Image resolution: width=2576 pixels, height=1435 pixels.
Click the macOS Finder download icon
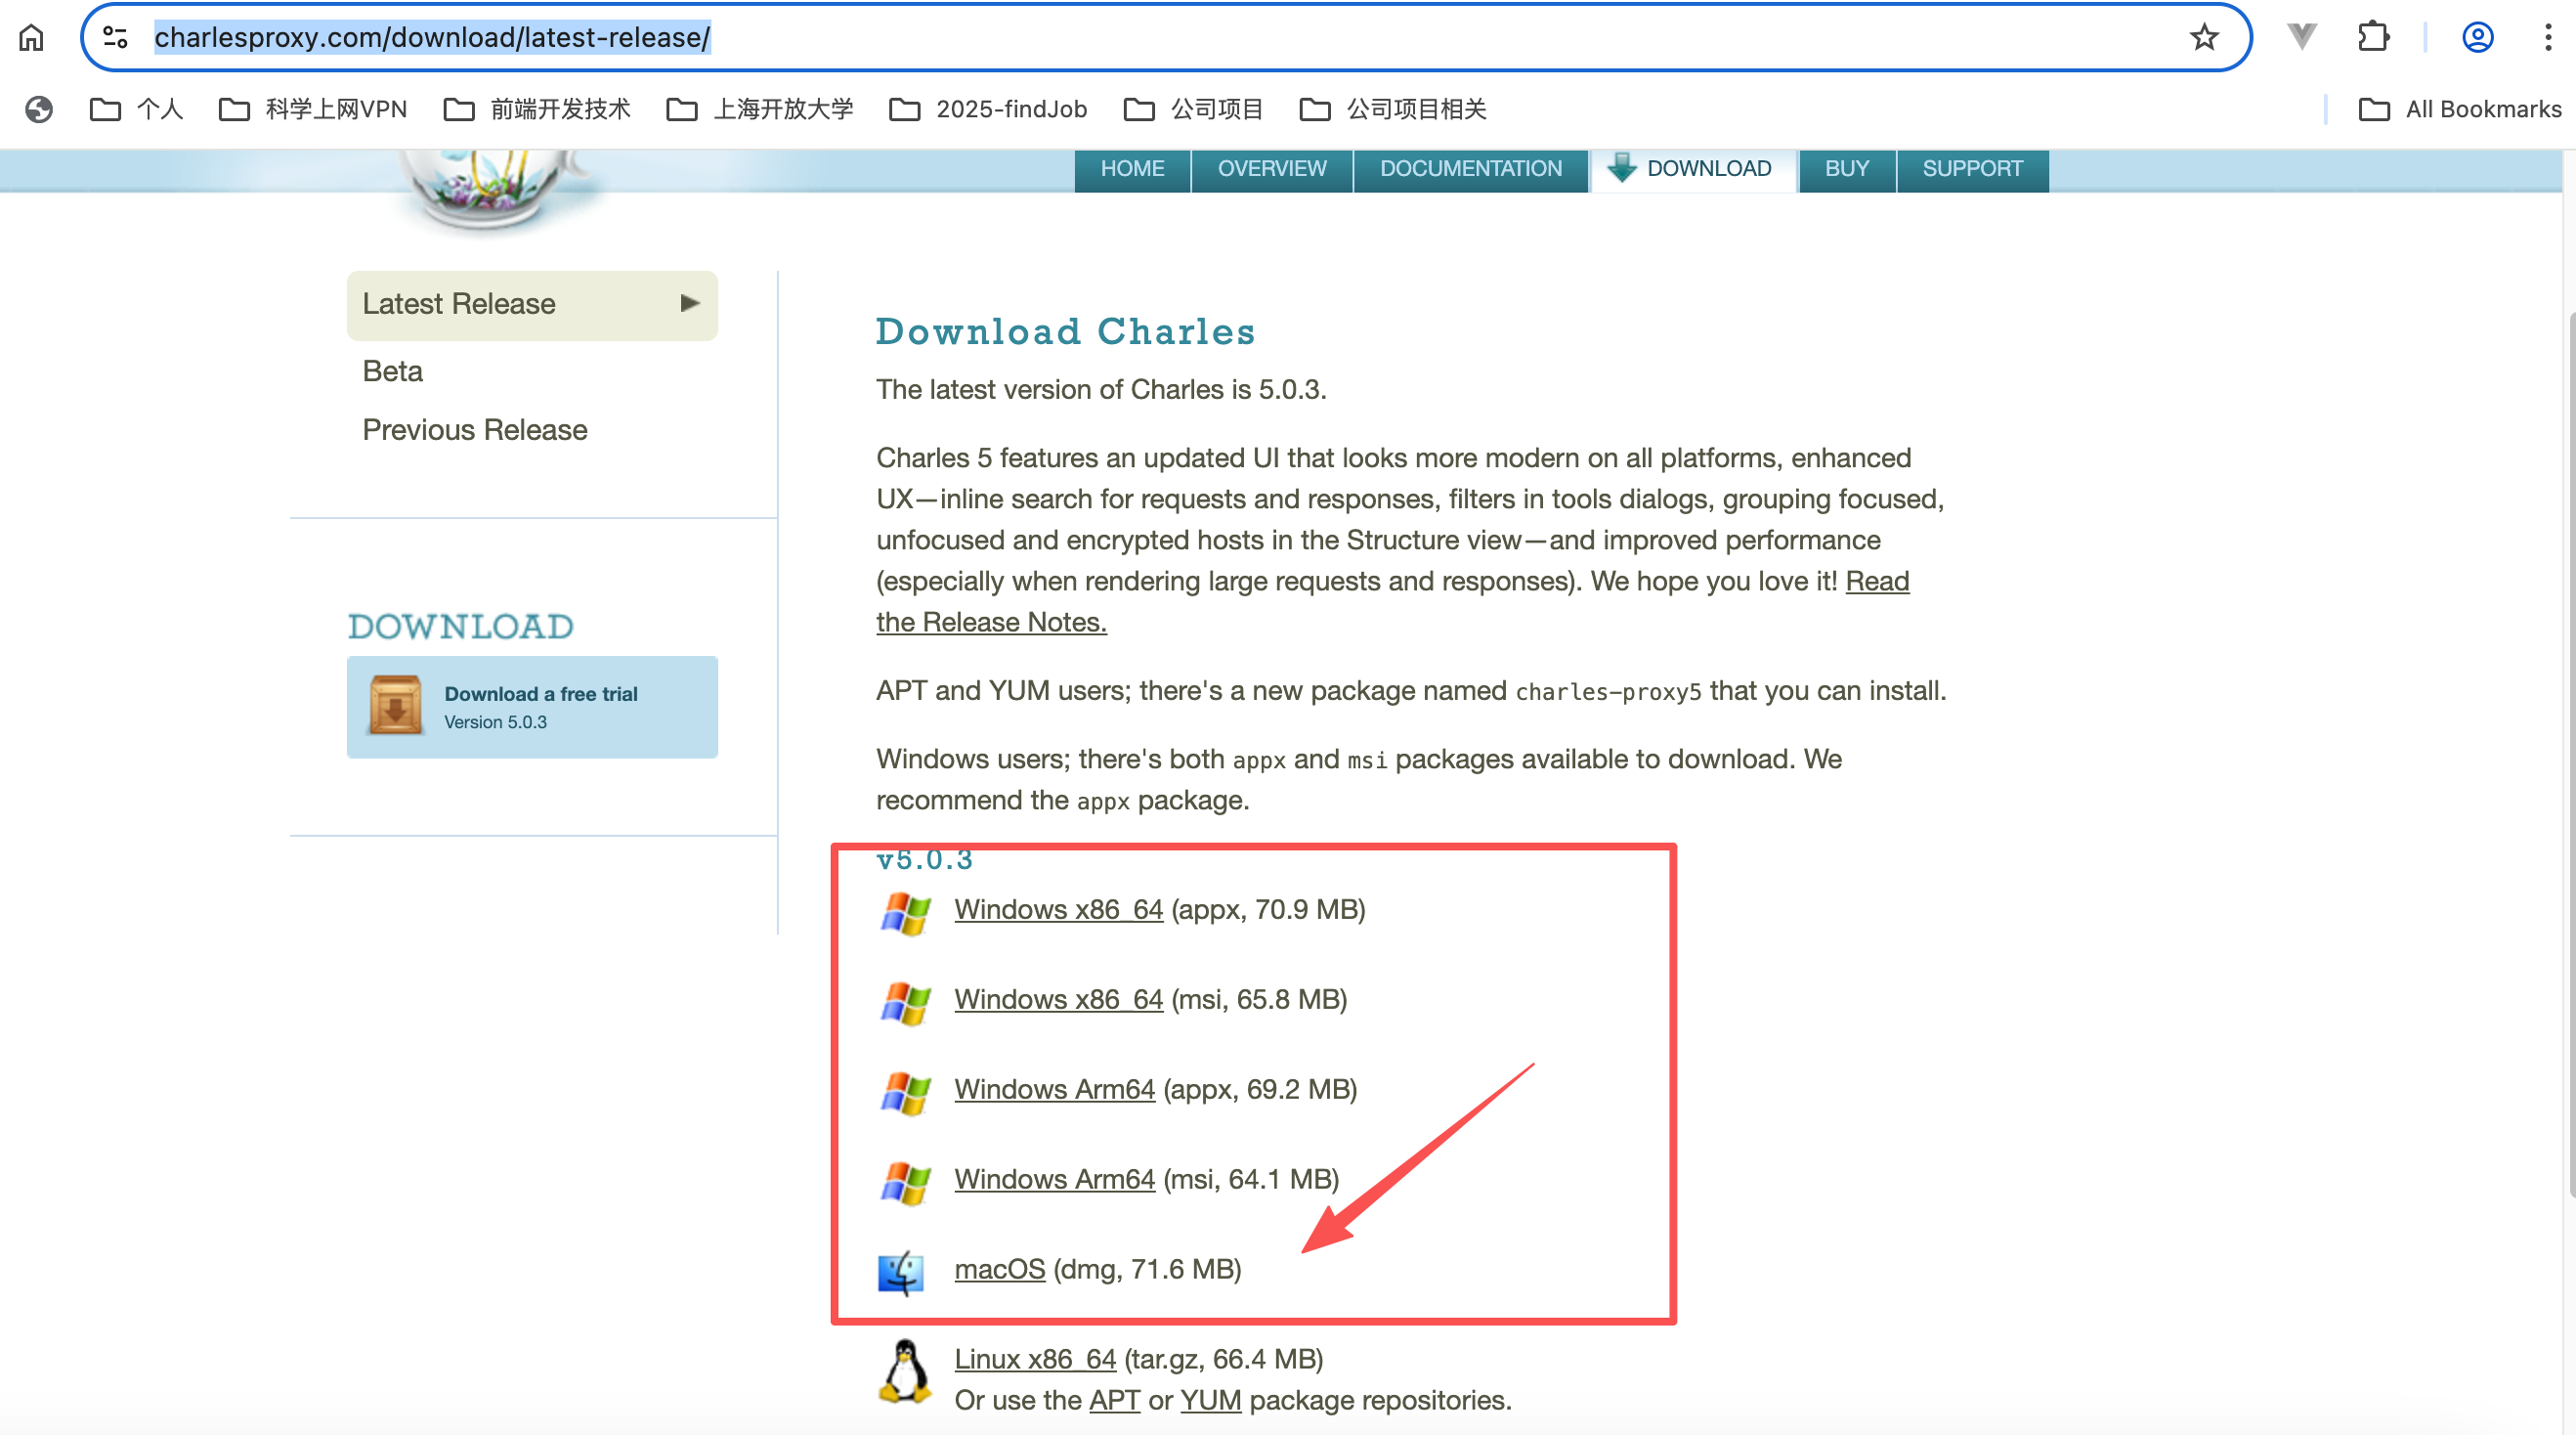pyautogui.click(x=900, y=1271)
